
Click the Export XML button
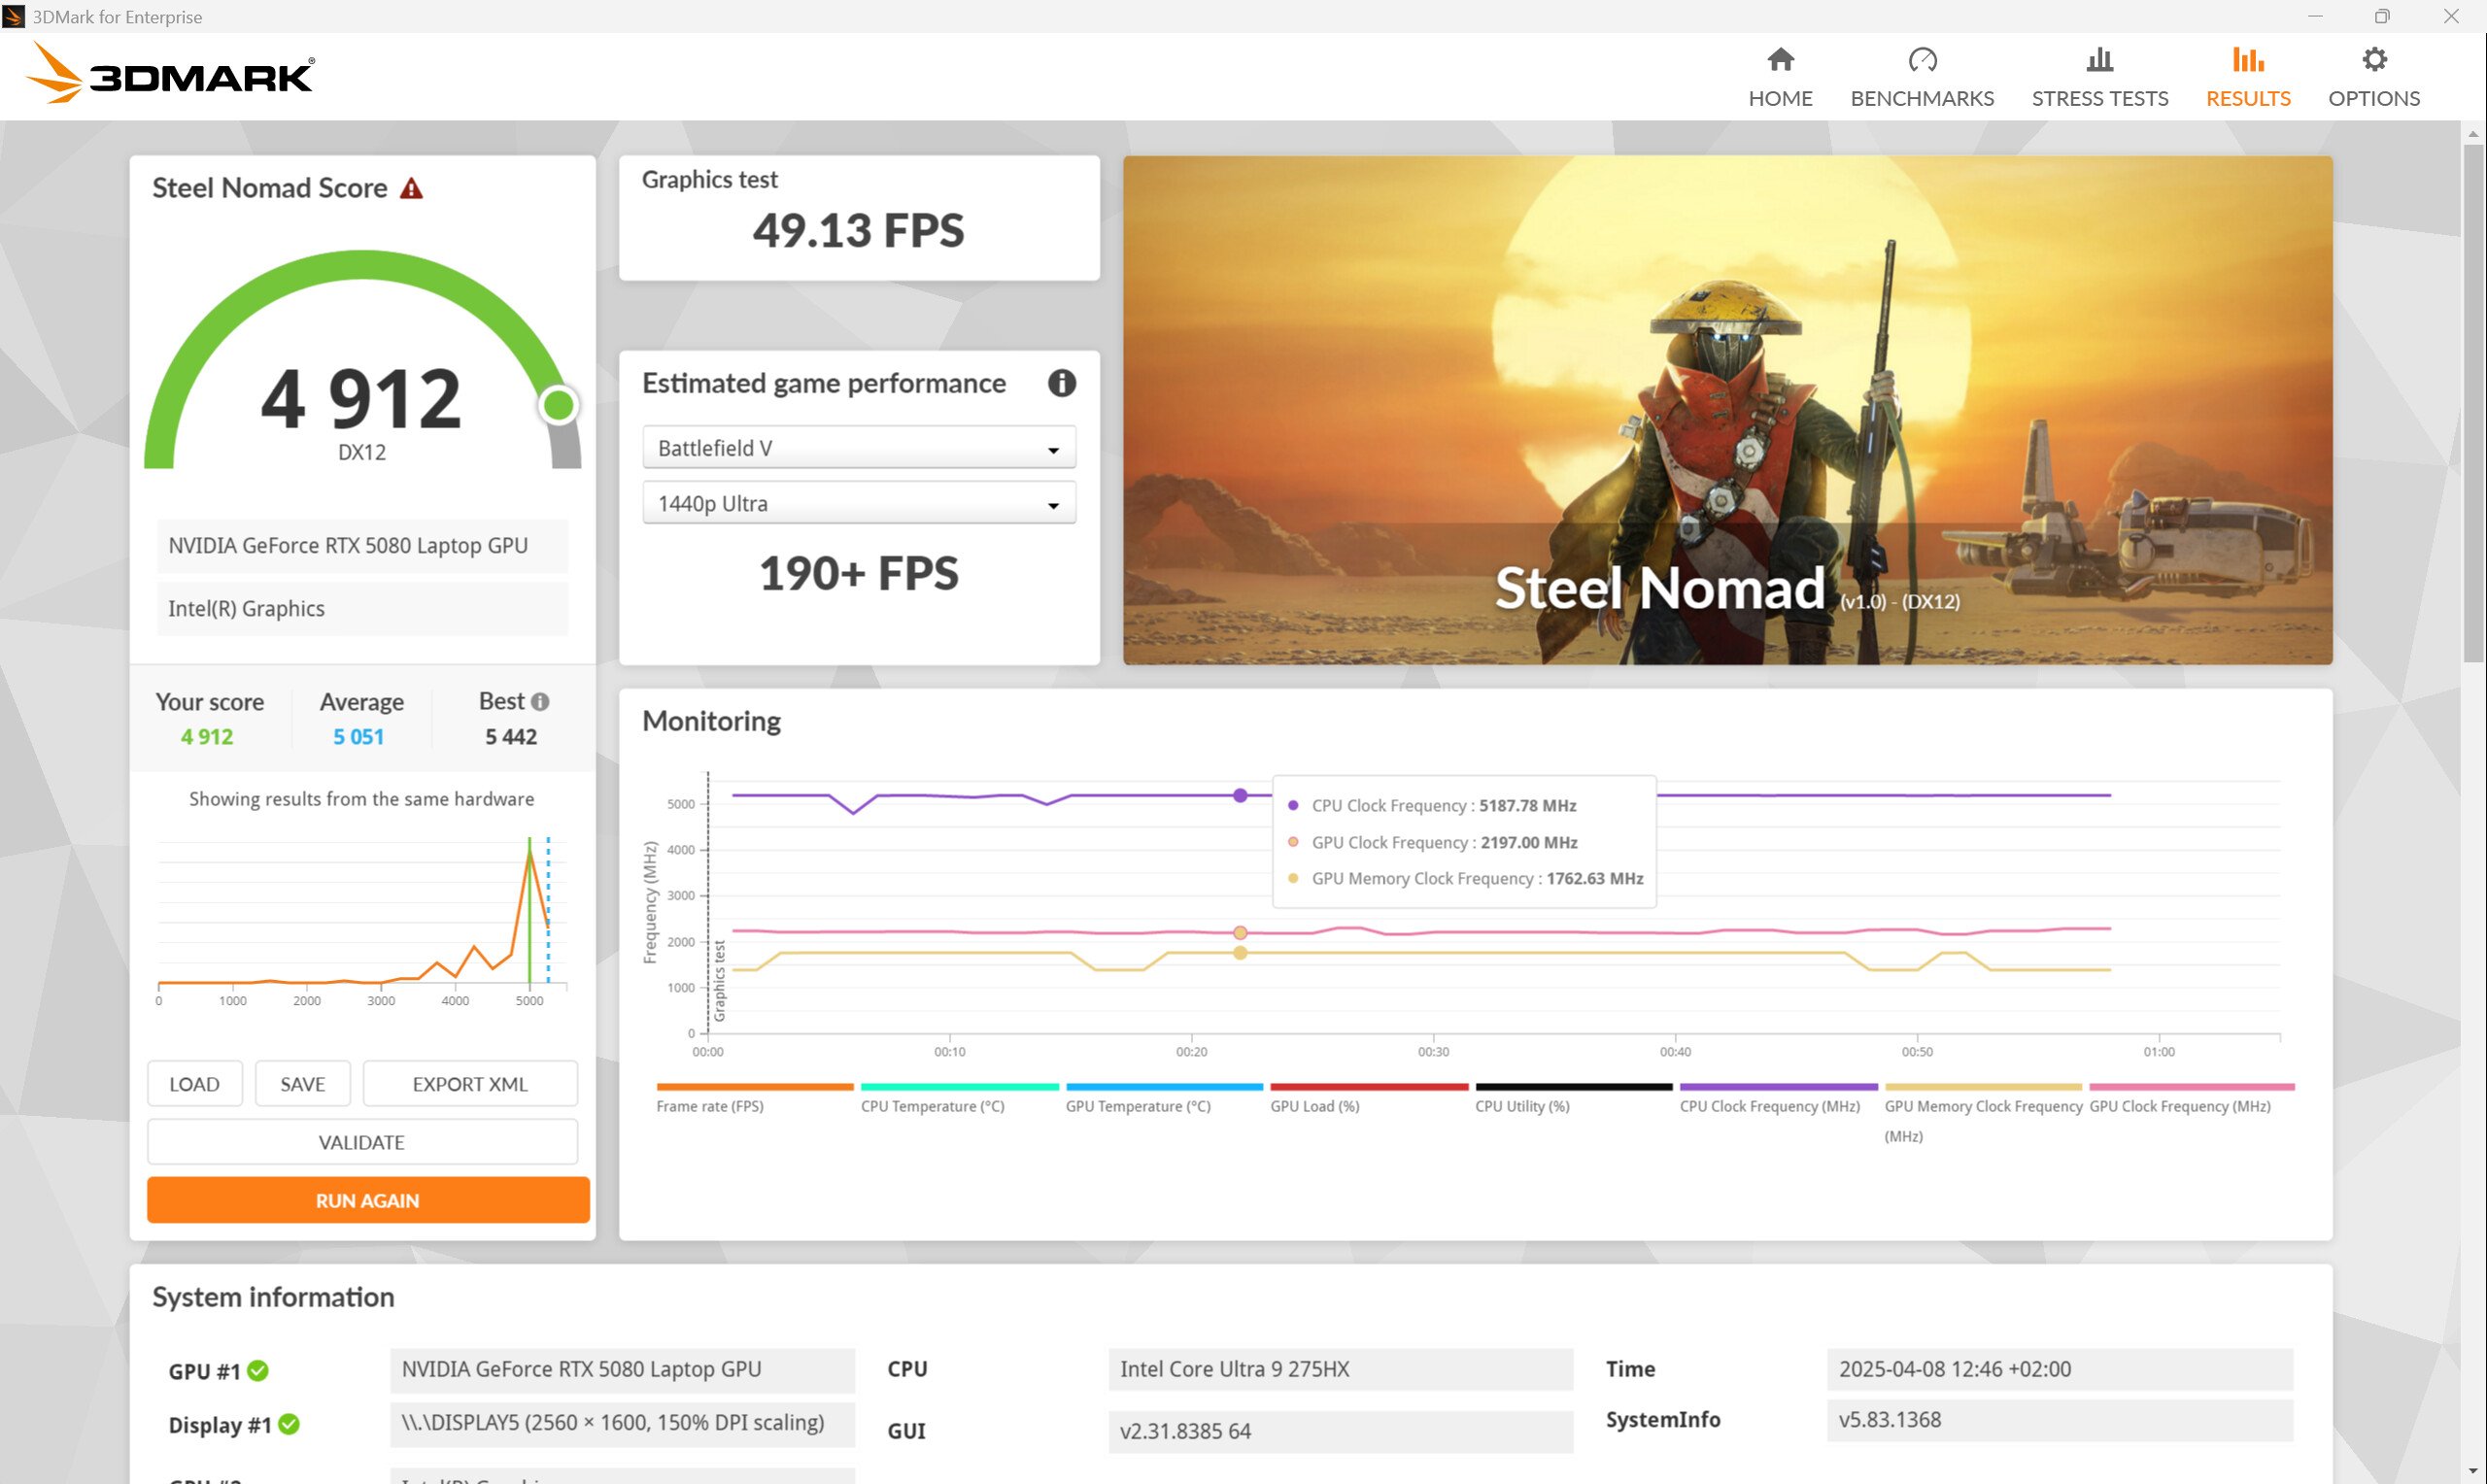click(x=469, y=1084)
